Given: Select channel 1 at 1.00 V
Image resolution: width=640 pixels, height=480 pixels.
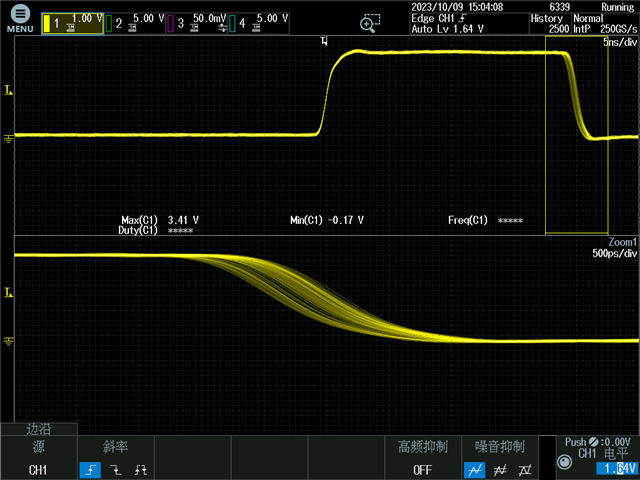Looking at the screenshot, I should (72, 23).
